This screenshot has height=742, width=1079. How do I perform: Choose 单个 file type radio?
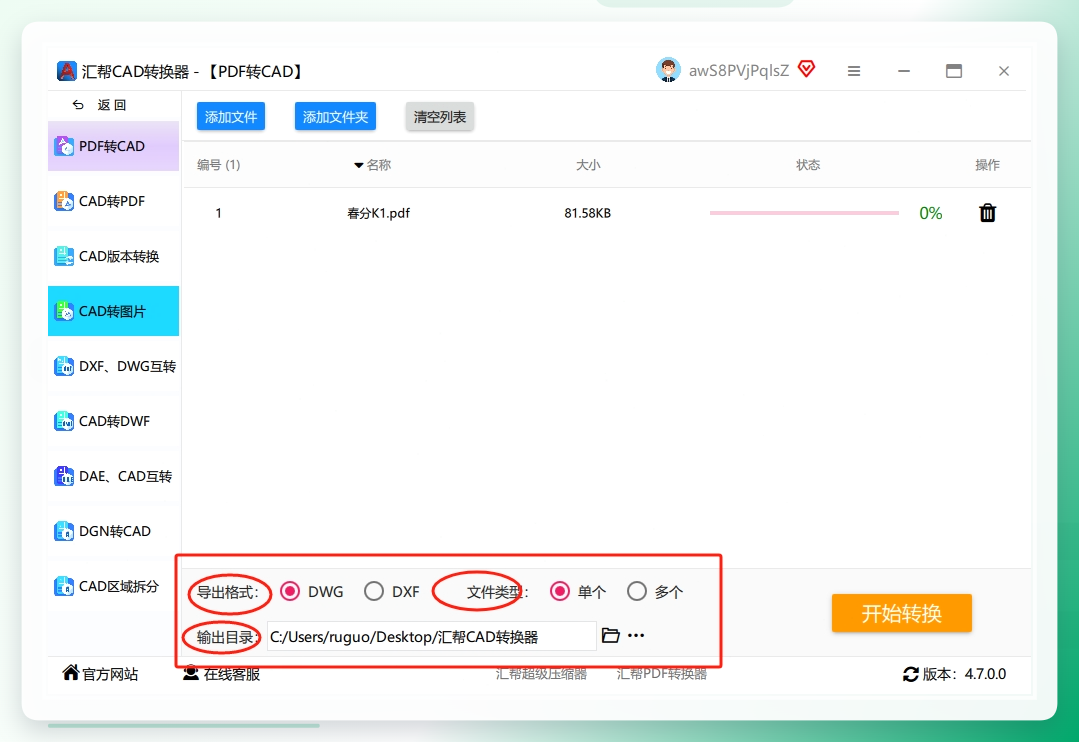click(559, 591)
